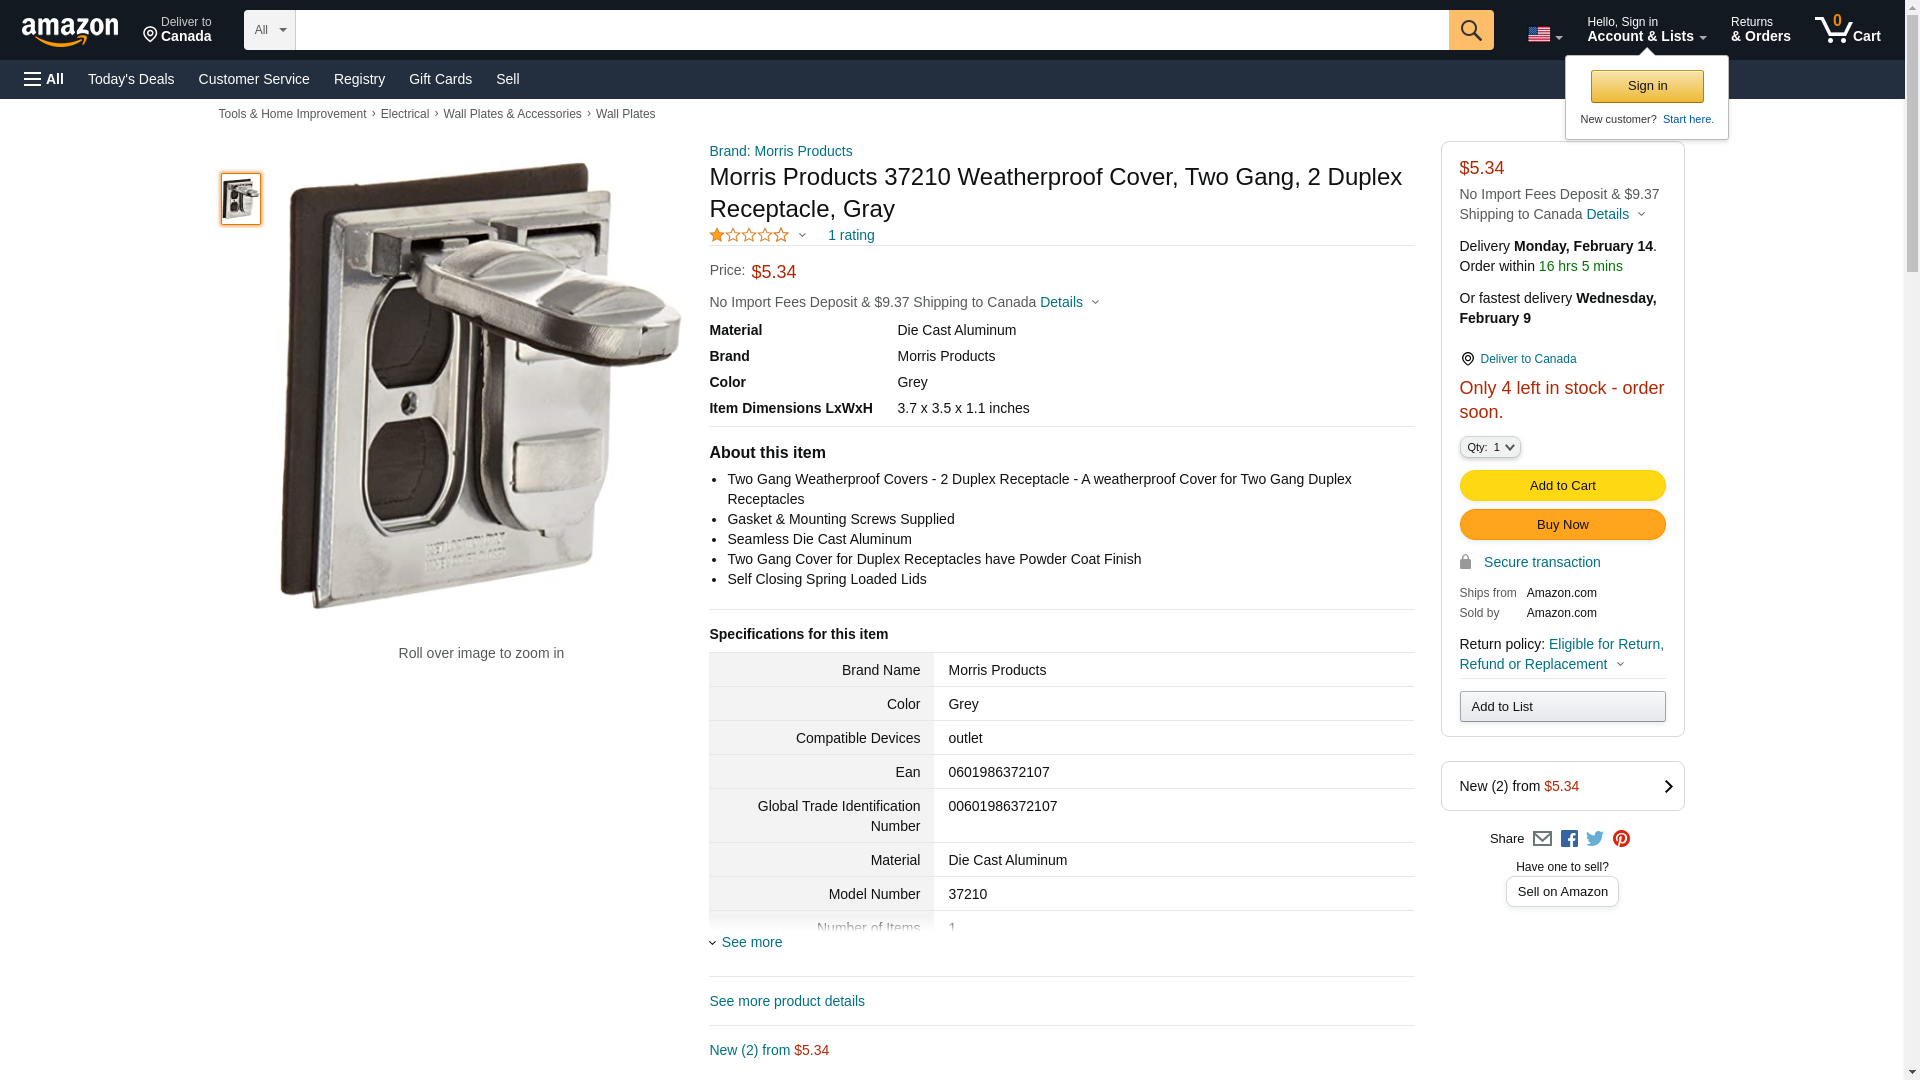This screenshot has height=1080, width=1920.
Task: Click into the search input field
Action: [x=871, y=30]
